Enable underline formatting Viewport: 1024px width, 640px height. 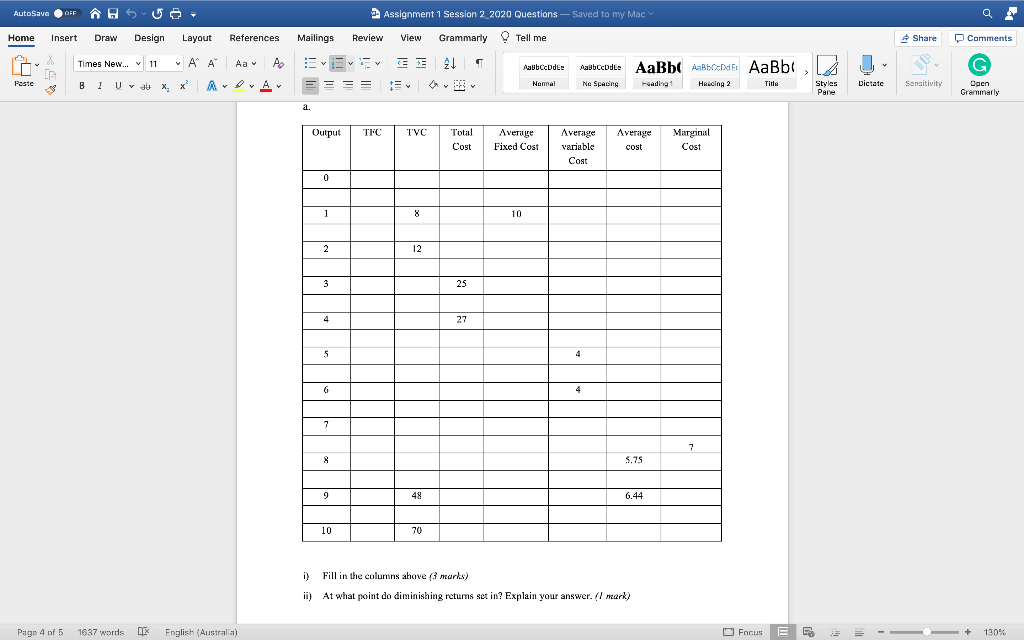point(118,84)
